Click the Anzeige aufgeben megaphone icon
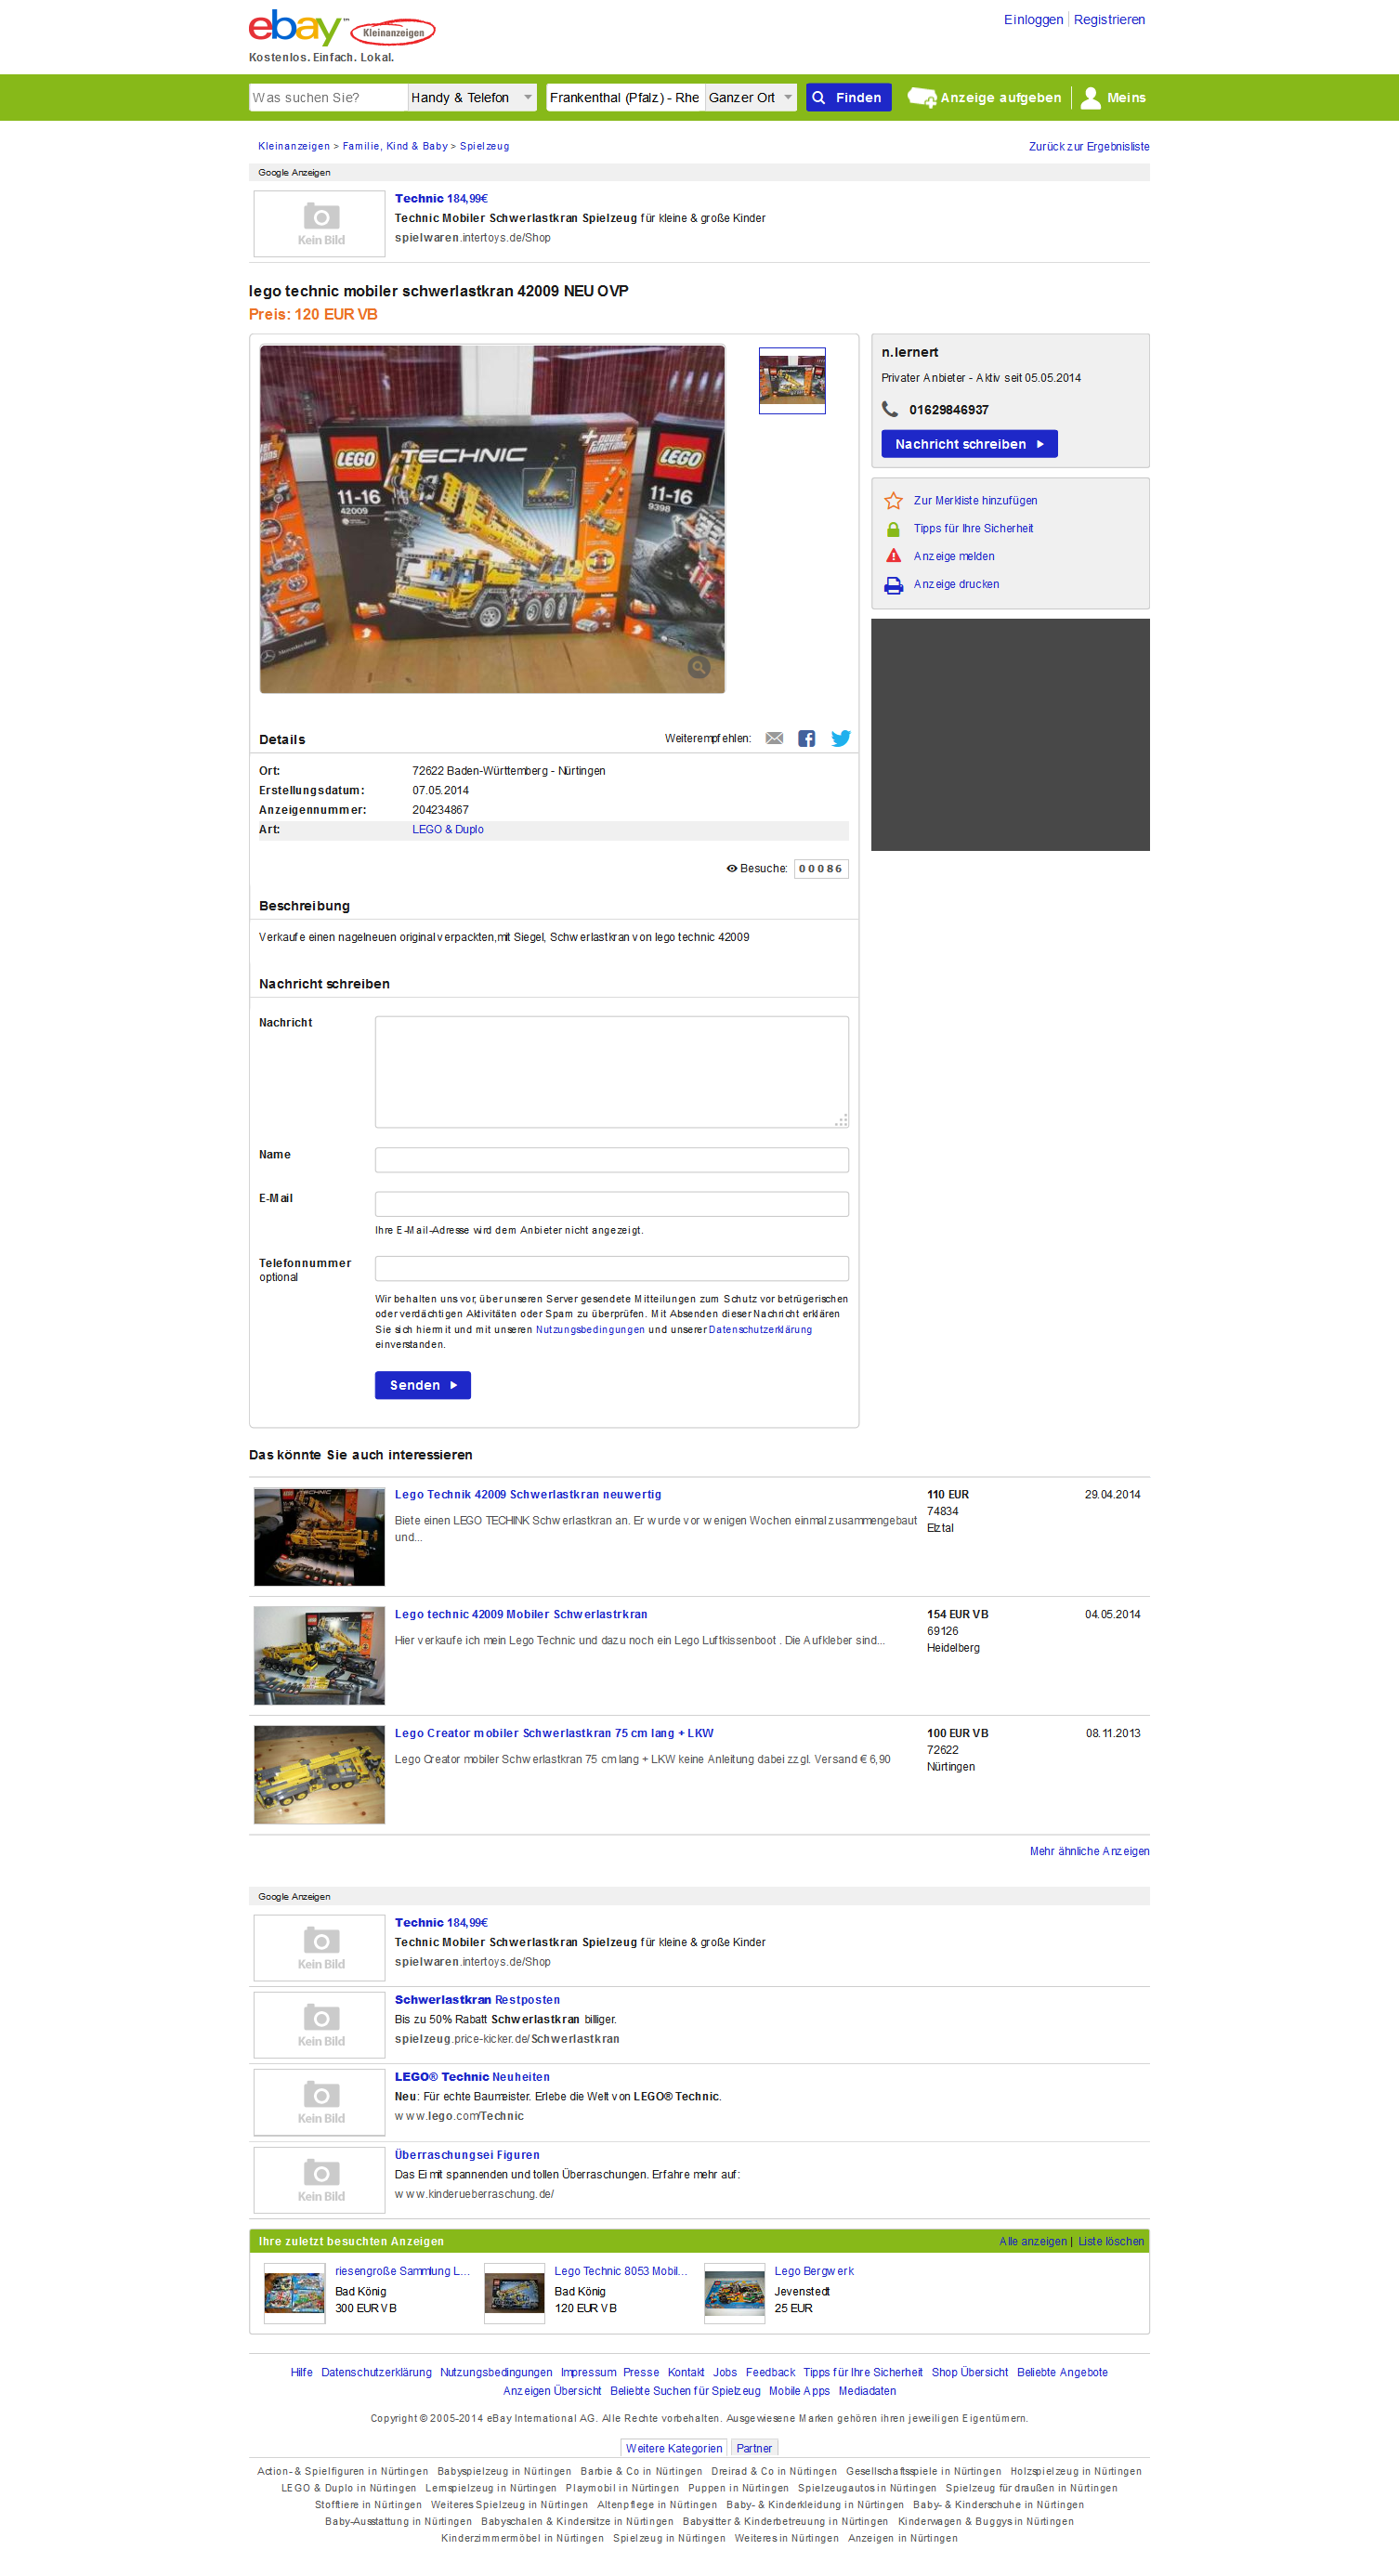This screenshot has width=1399, height=2576. 921,97
